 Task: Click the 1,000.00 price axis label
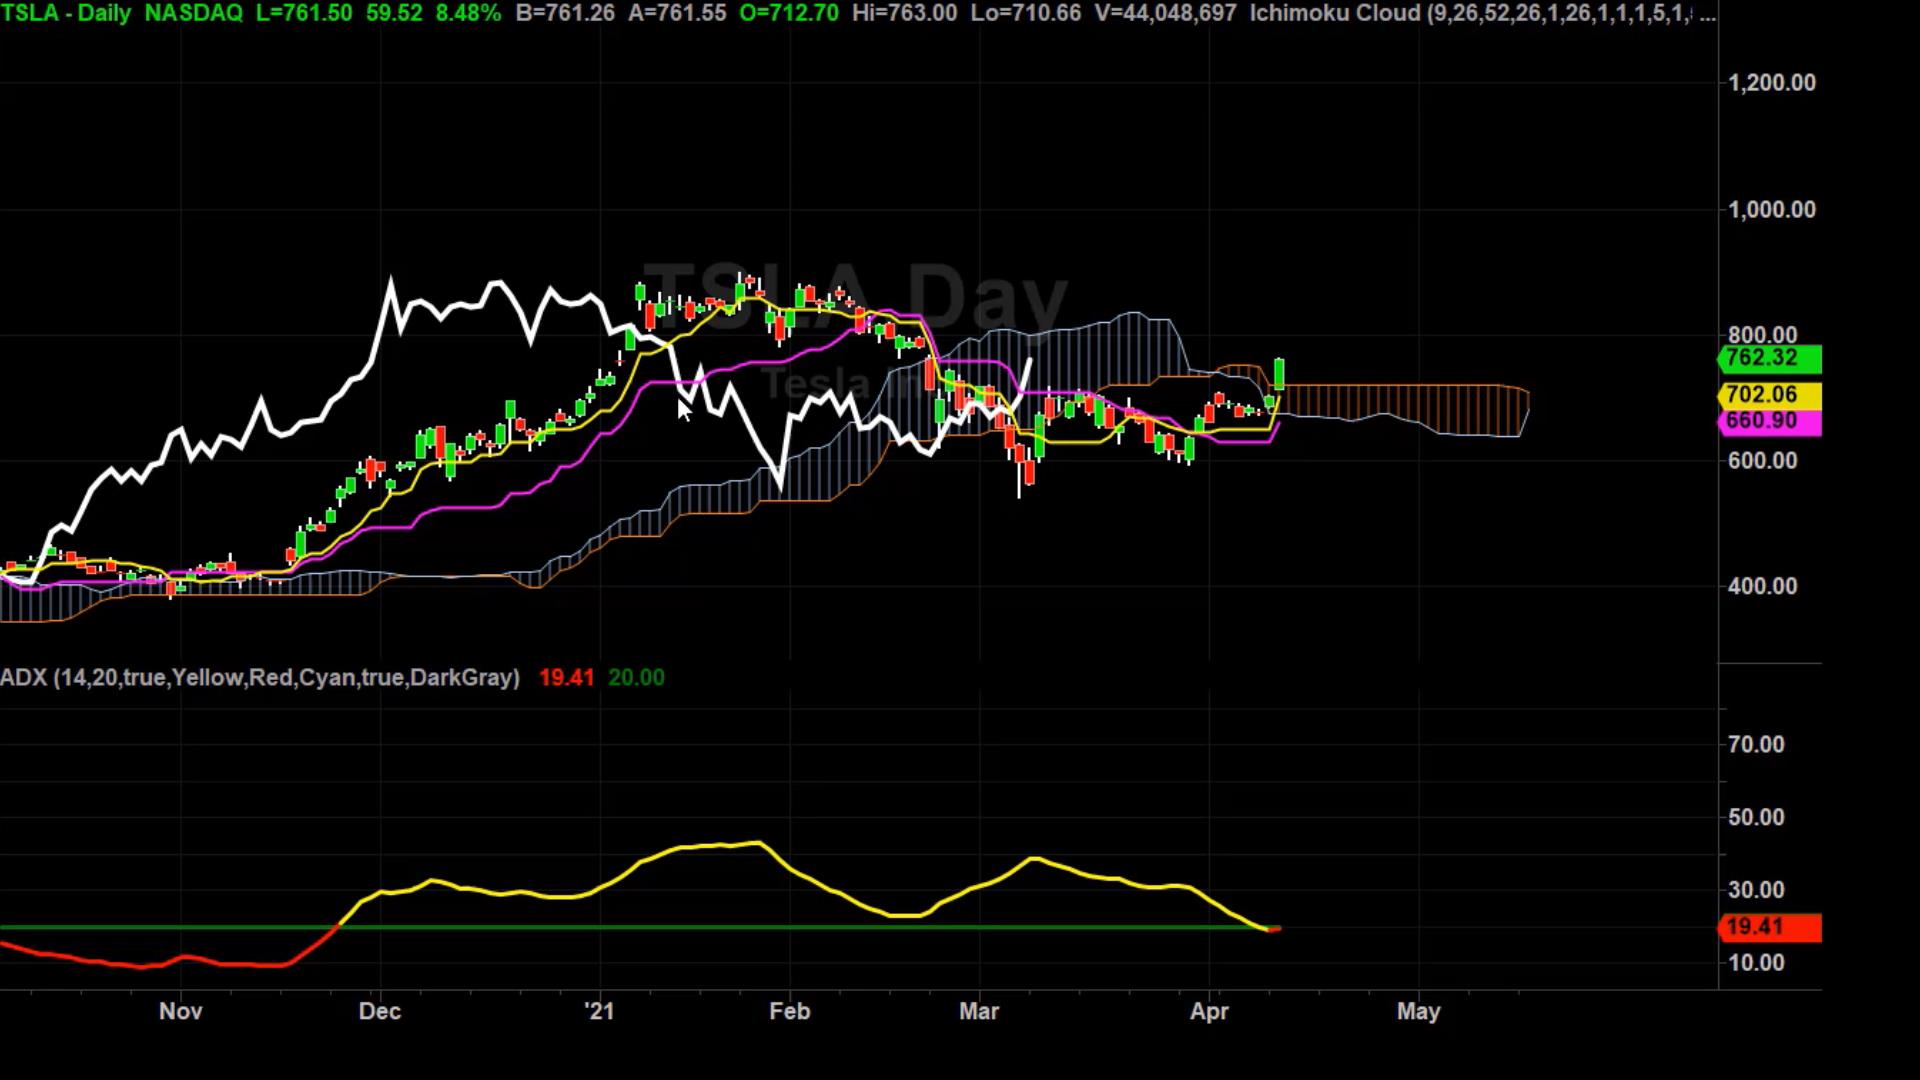coord(1772,210)
